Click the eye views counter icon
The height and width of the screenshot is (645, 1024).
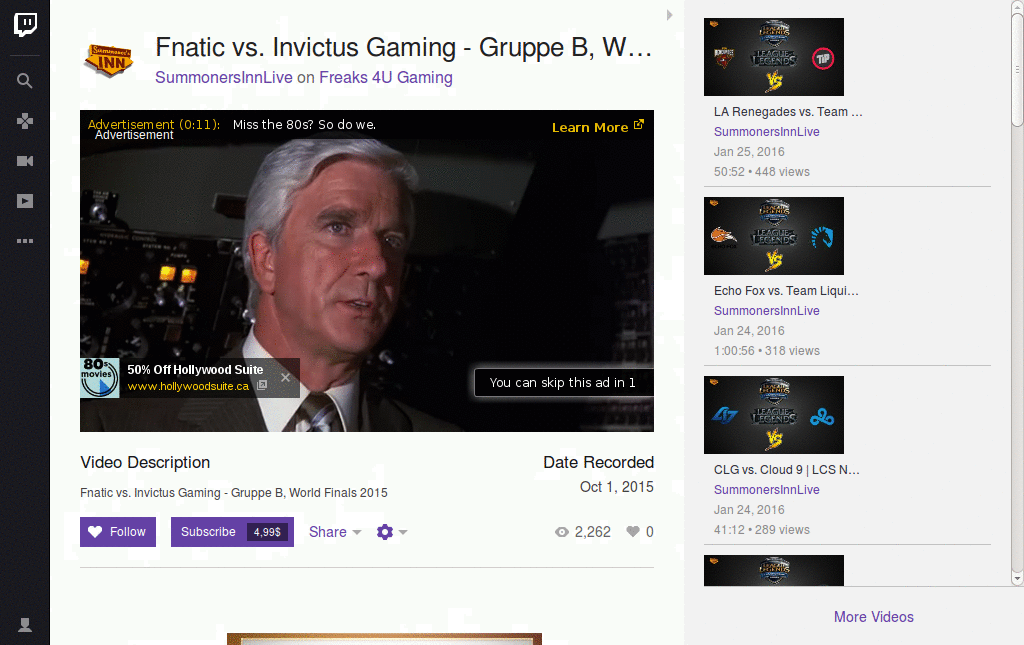[x=562, y=532]
